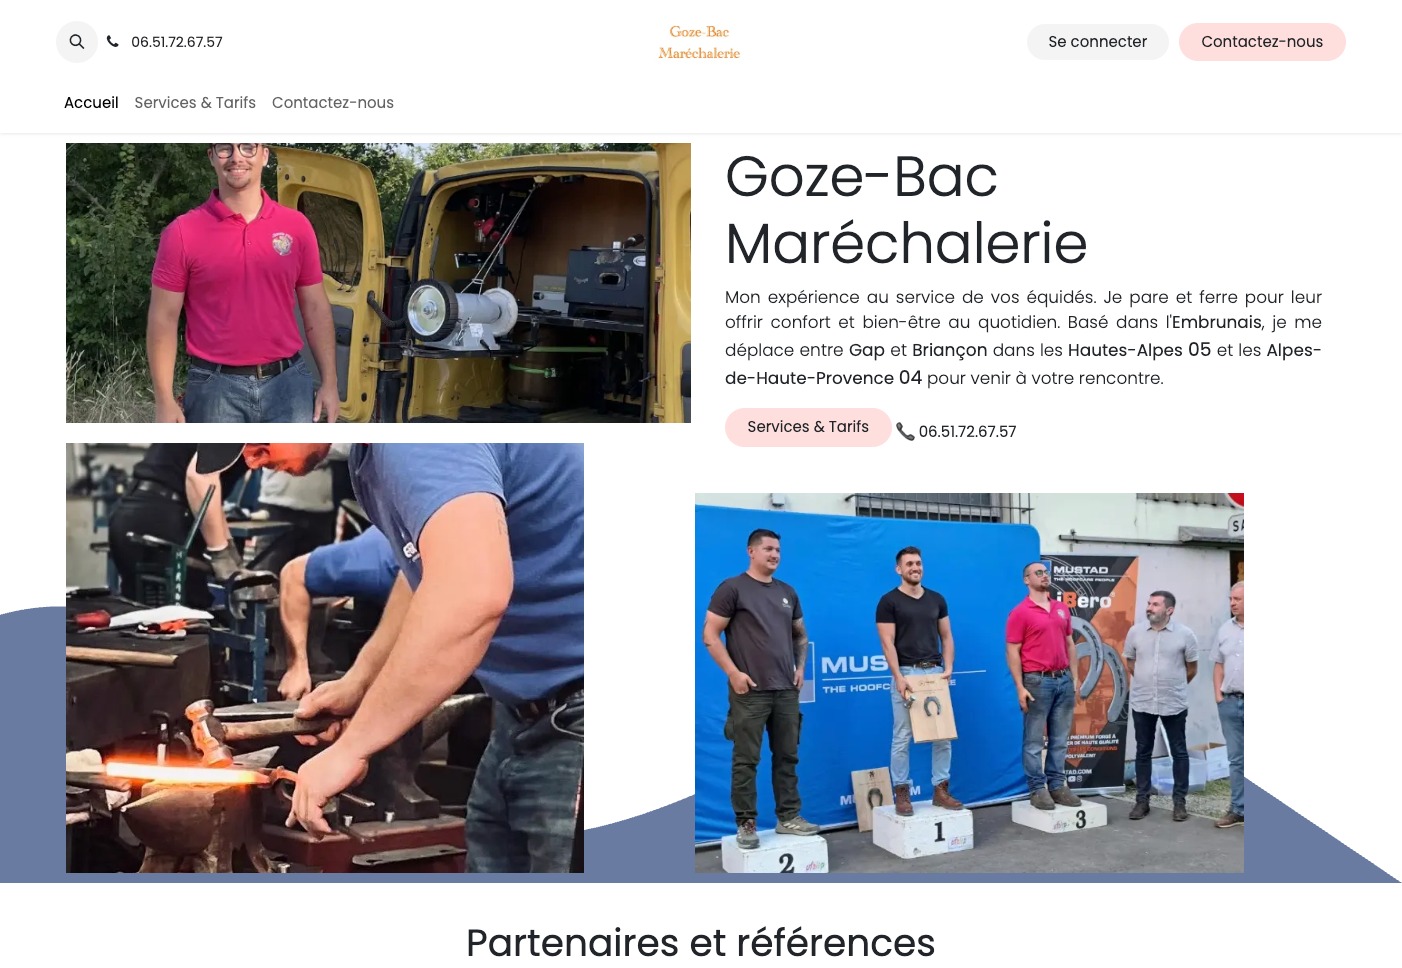
Task: Click pink Contactez-nous header button
Action: [x=1262, y=42]
